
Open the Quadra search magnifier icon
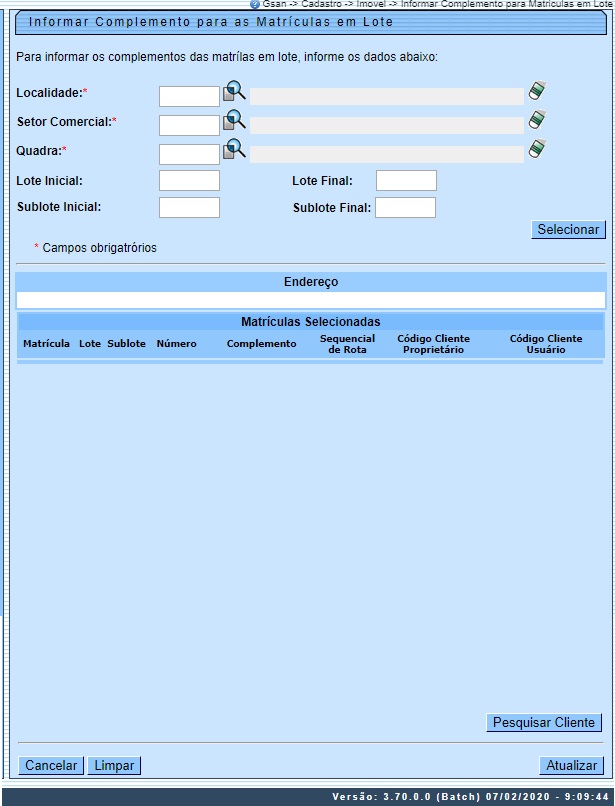[x=234, y=151]
